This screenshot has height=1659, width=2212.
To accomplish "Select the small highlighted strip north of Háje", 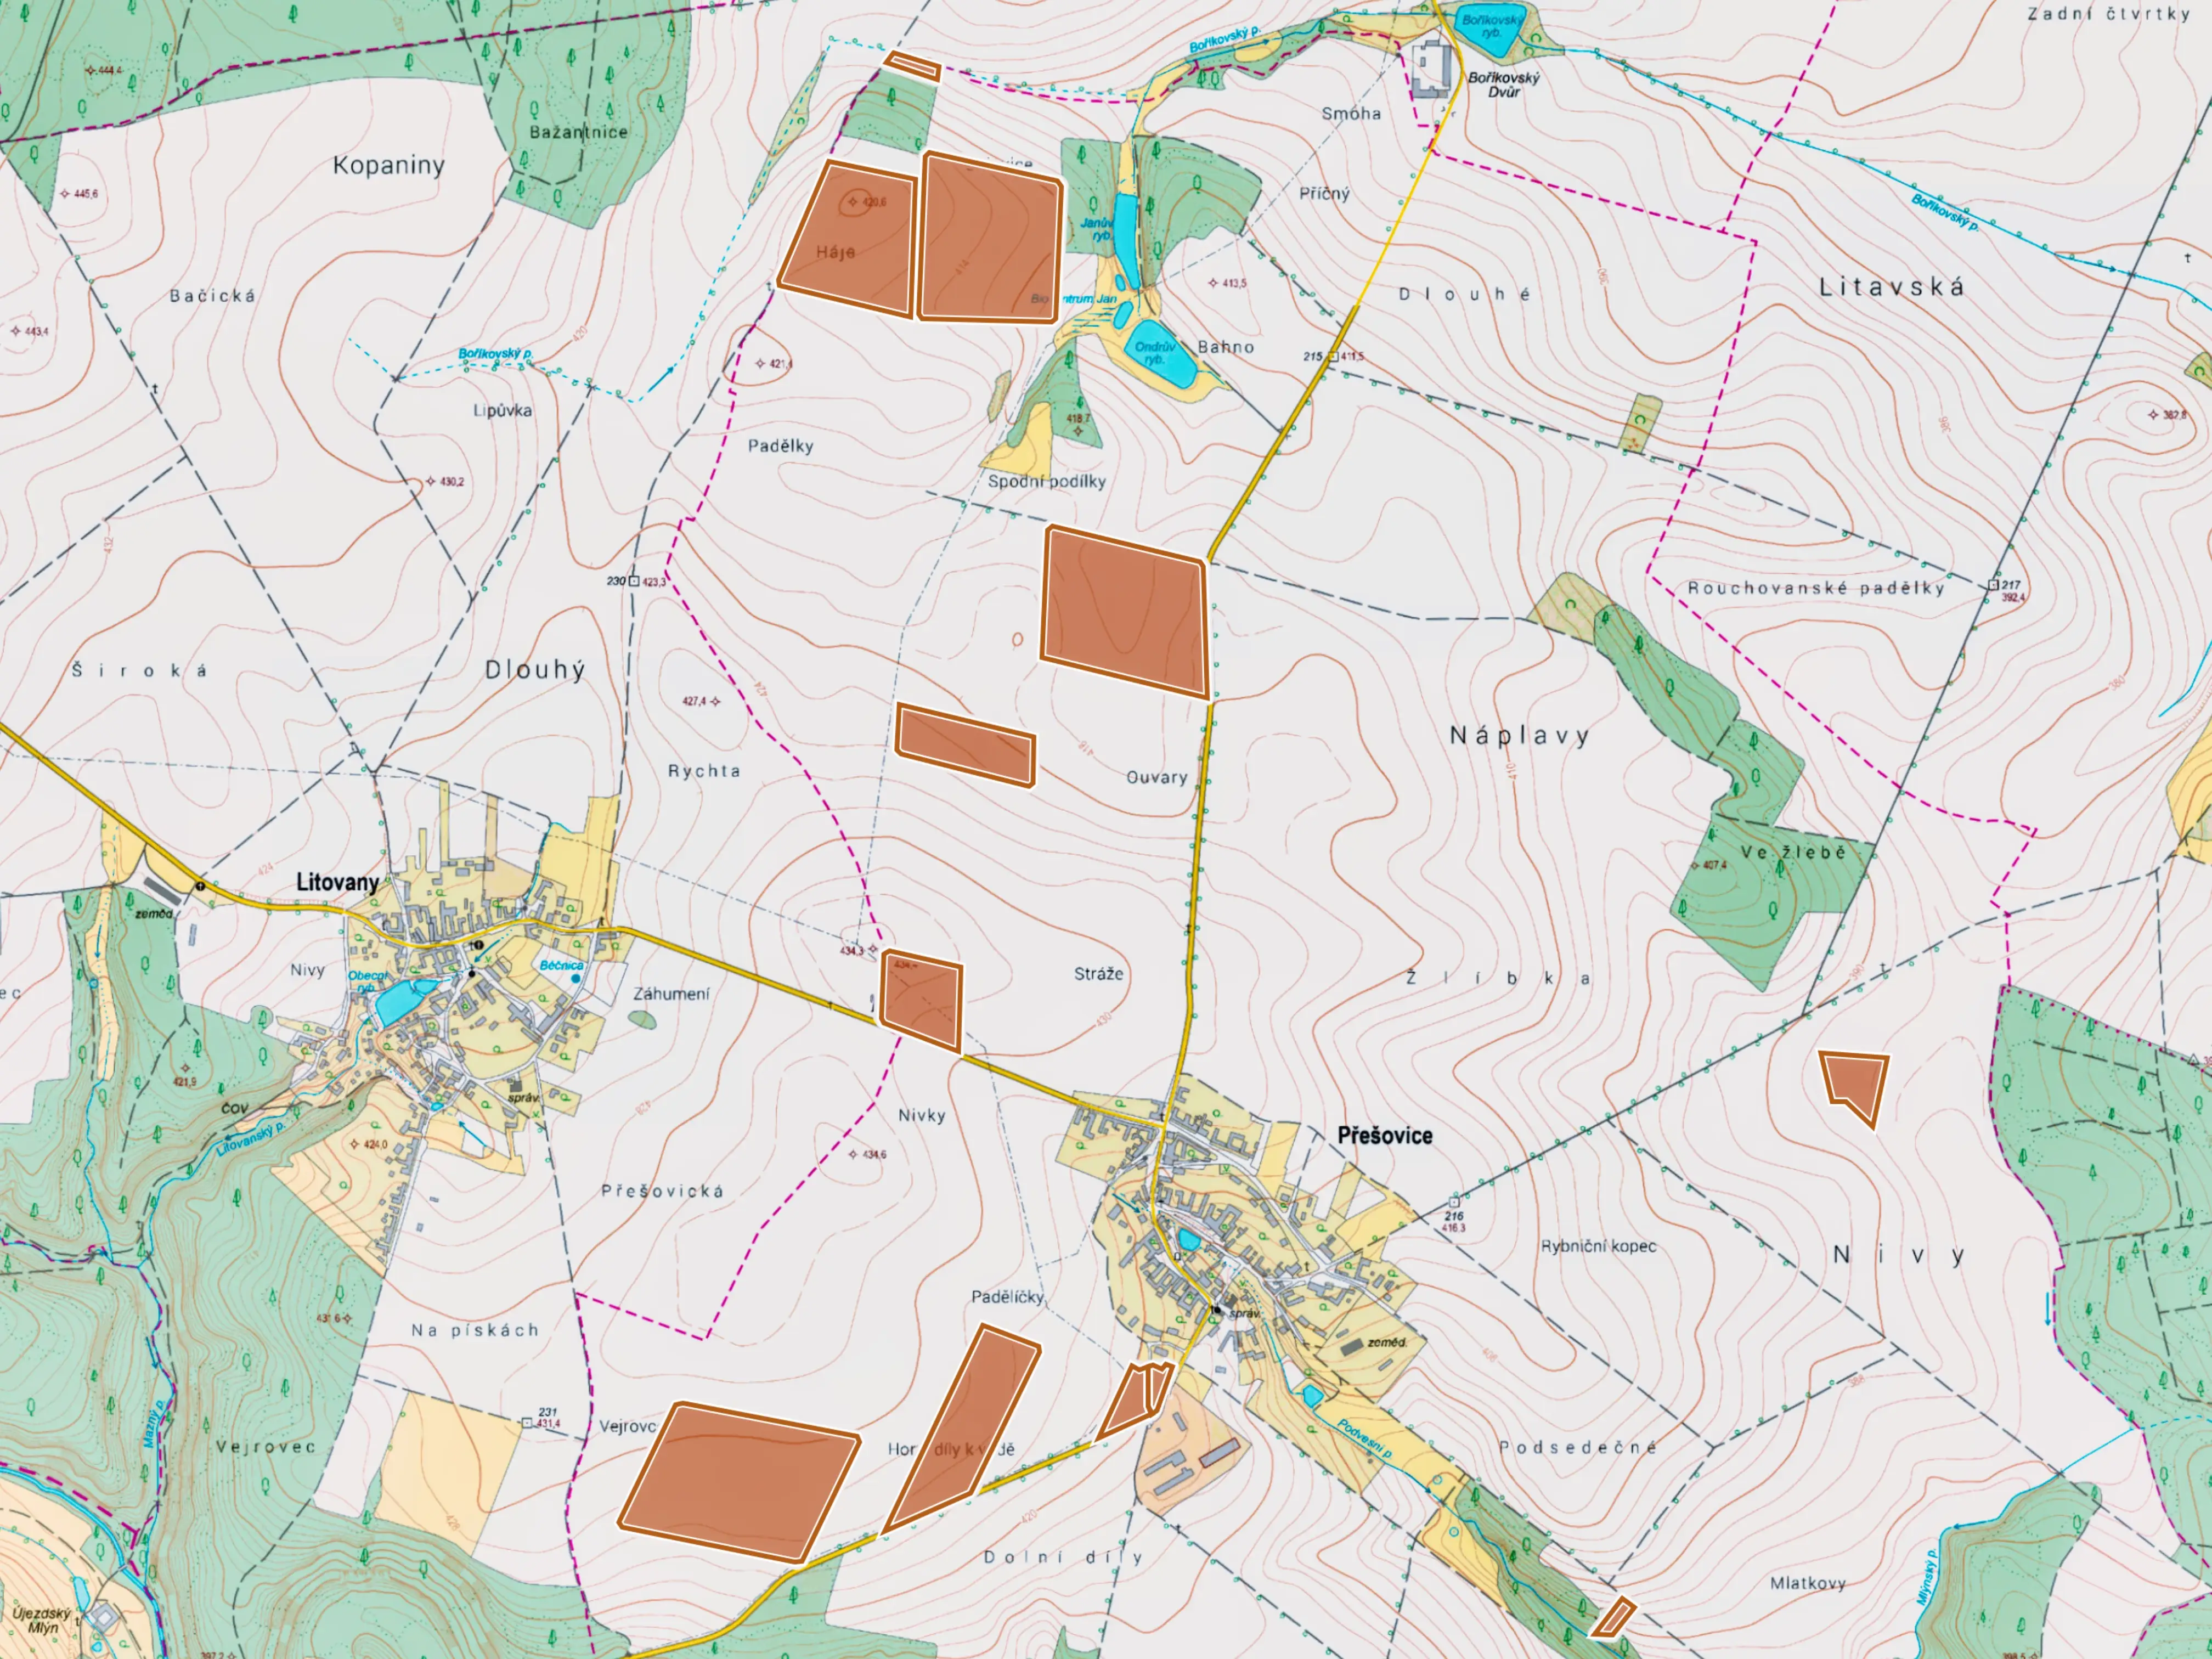I will point(913,67).
